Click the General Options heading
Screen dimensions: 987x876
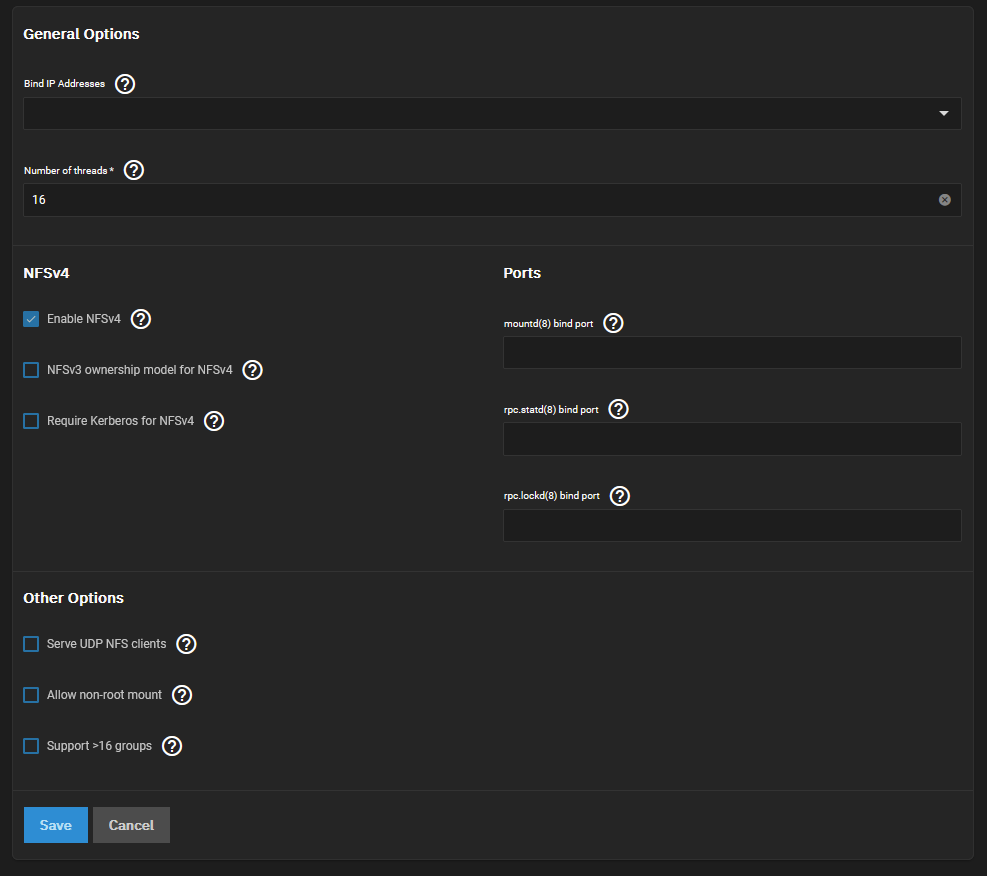point(81,34)
